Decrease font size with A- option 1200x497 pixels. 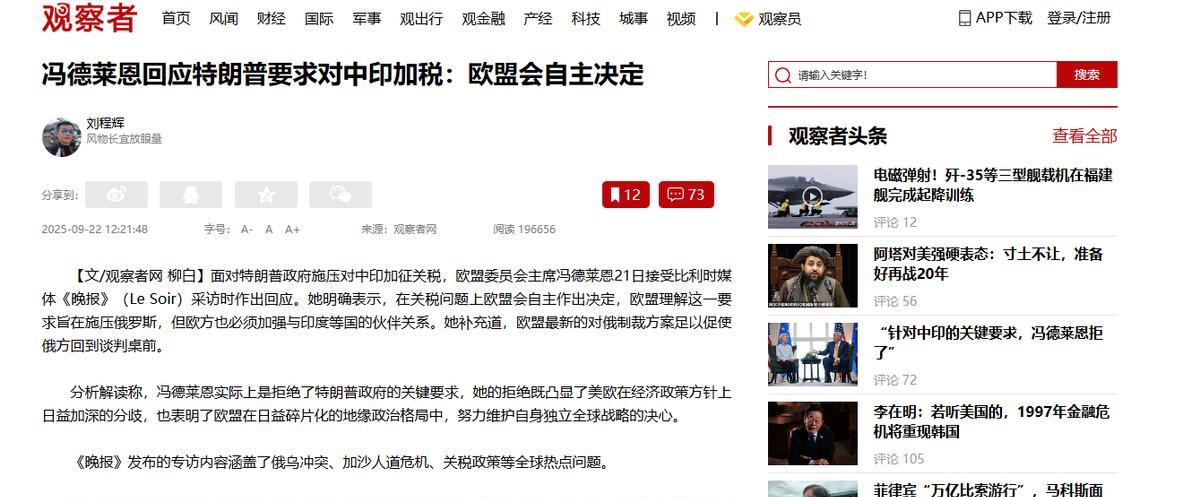click(247, 229)
